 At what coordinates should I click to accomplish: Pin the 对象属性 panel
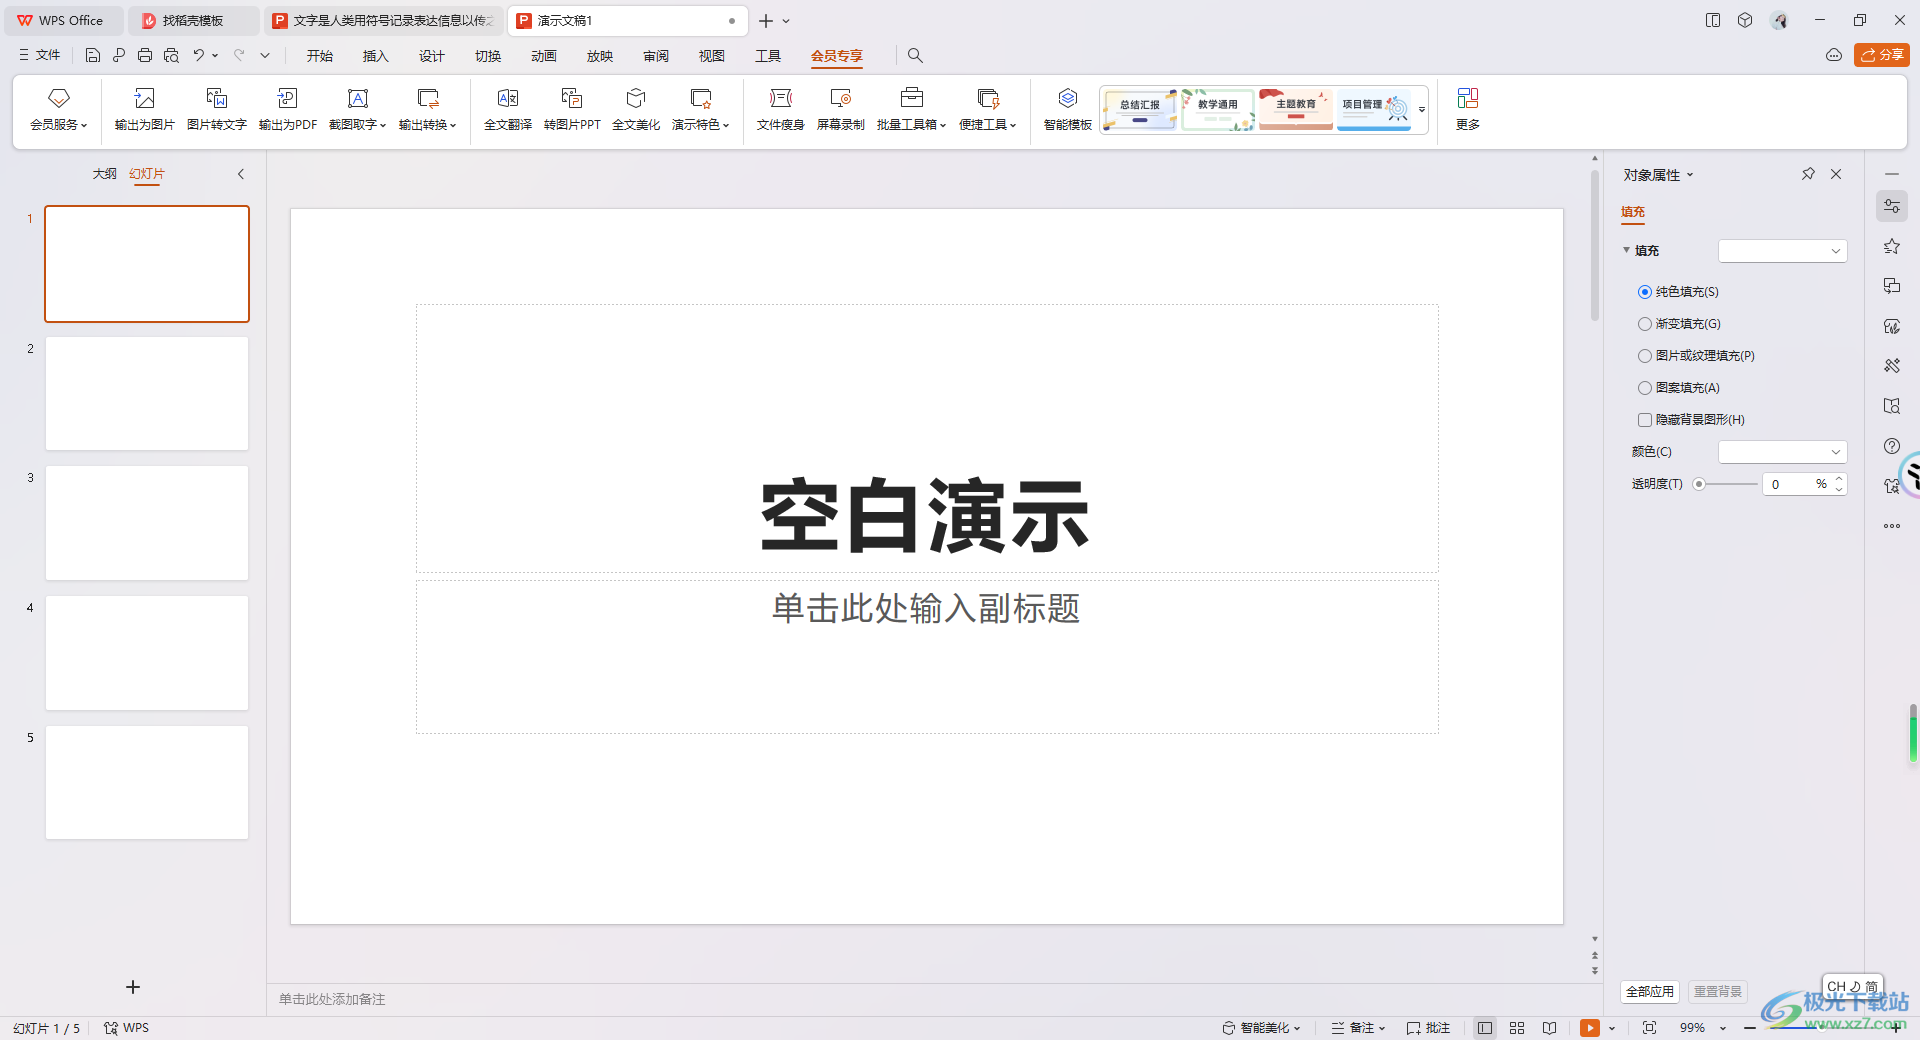coord(1808,174)
